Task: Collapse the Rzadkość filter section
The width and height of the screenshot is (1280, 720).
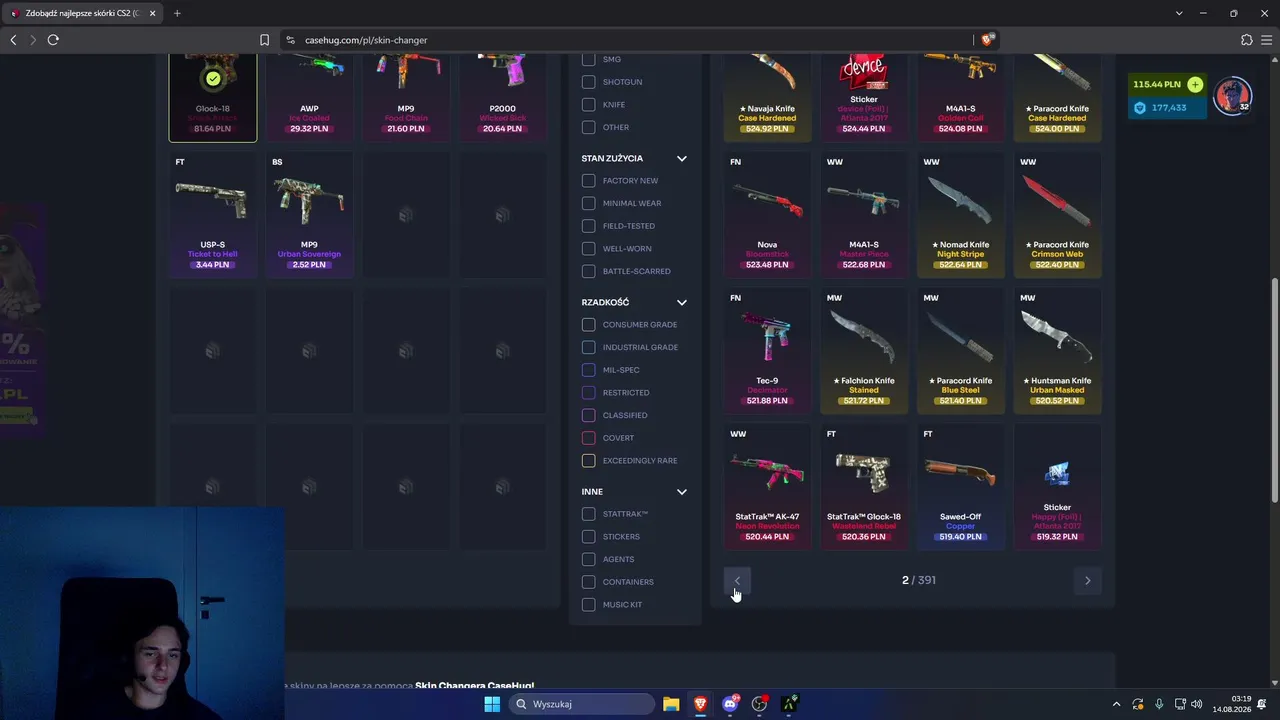Action: coord(682,302)
